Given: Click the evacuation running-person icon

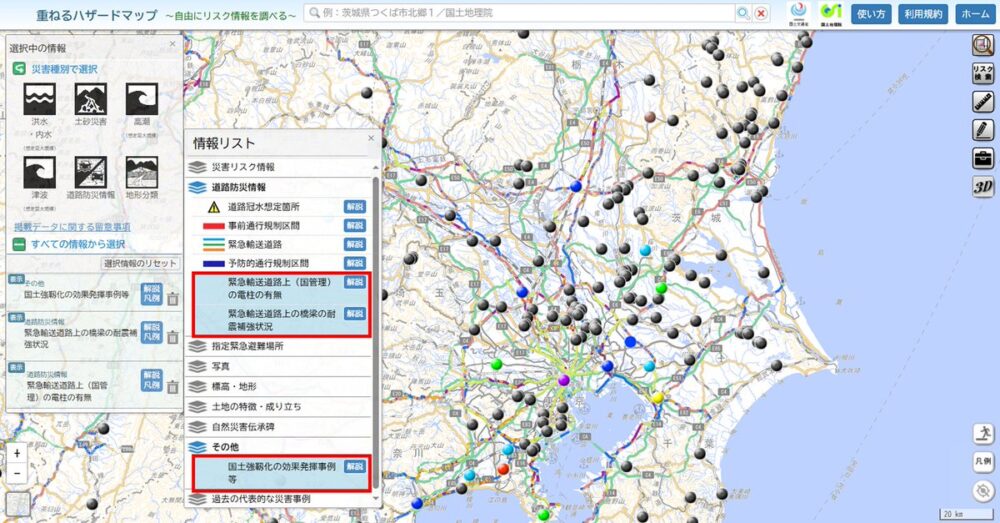Looking at the screenshot, I should (982, 433).
